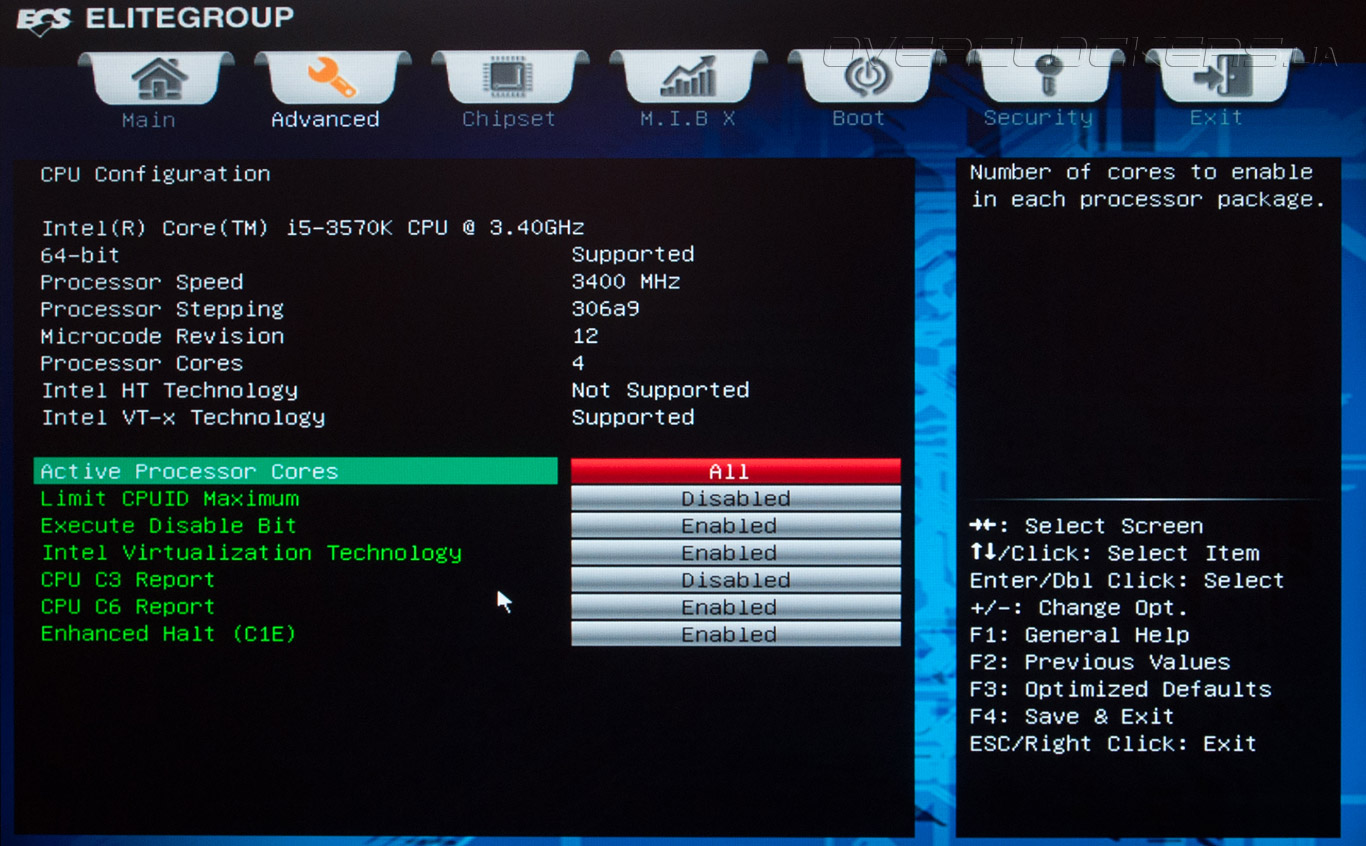Select the 'Limit CPUID Maximum' setting label
Screen dimensions: 1366x846
pyautogui.click(x=170, y=498)
